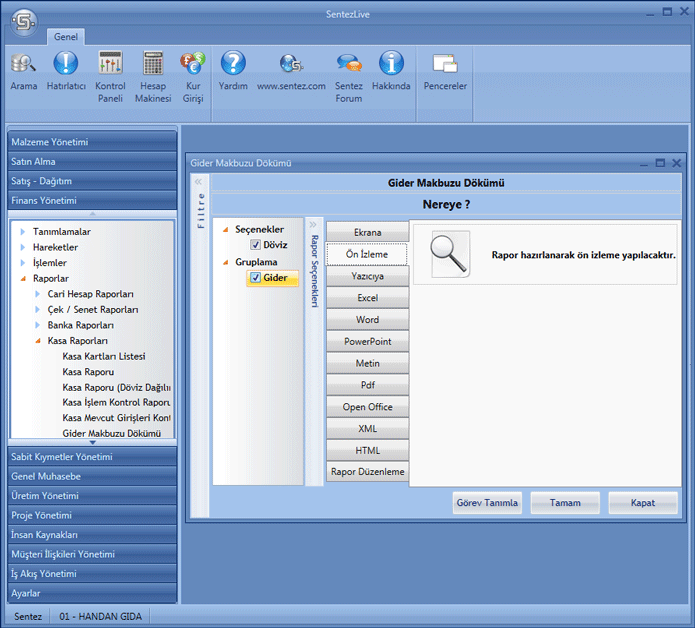Image resolution: width=695 pixels, height=628 pixels.
Task: Open the Malzeme Yönetimi module
Action: point(92,142)
